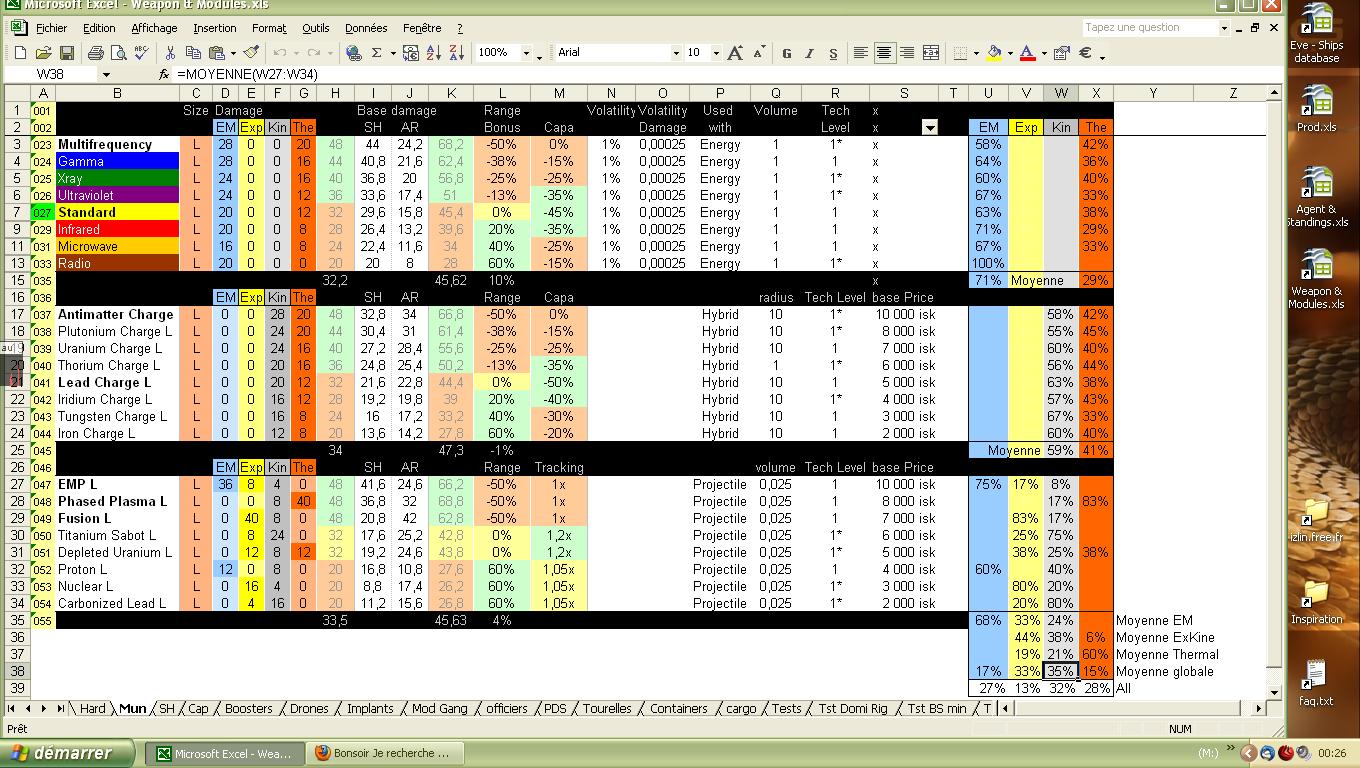Toggle italic formatting
1360x768 pixels.
pyautogui.click(x=809, y=53)
